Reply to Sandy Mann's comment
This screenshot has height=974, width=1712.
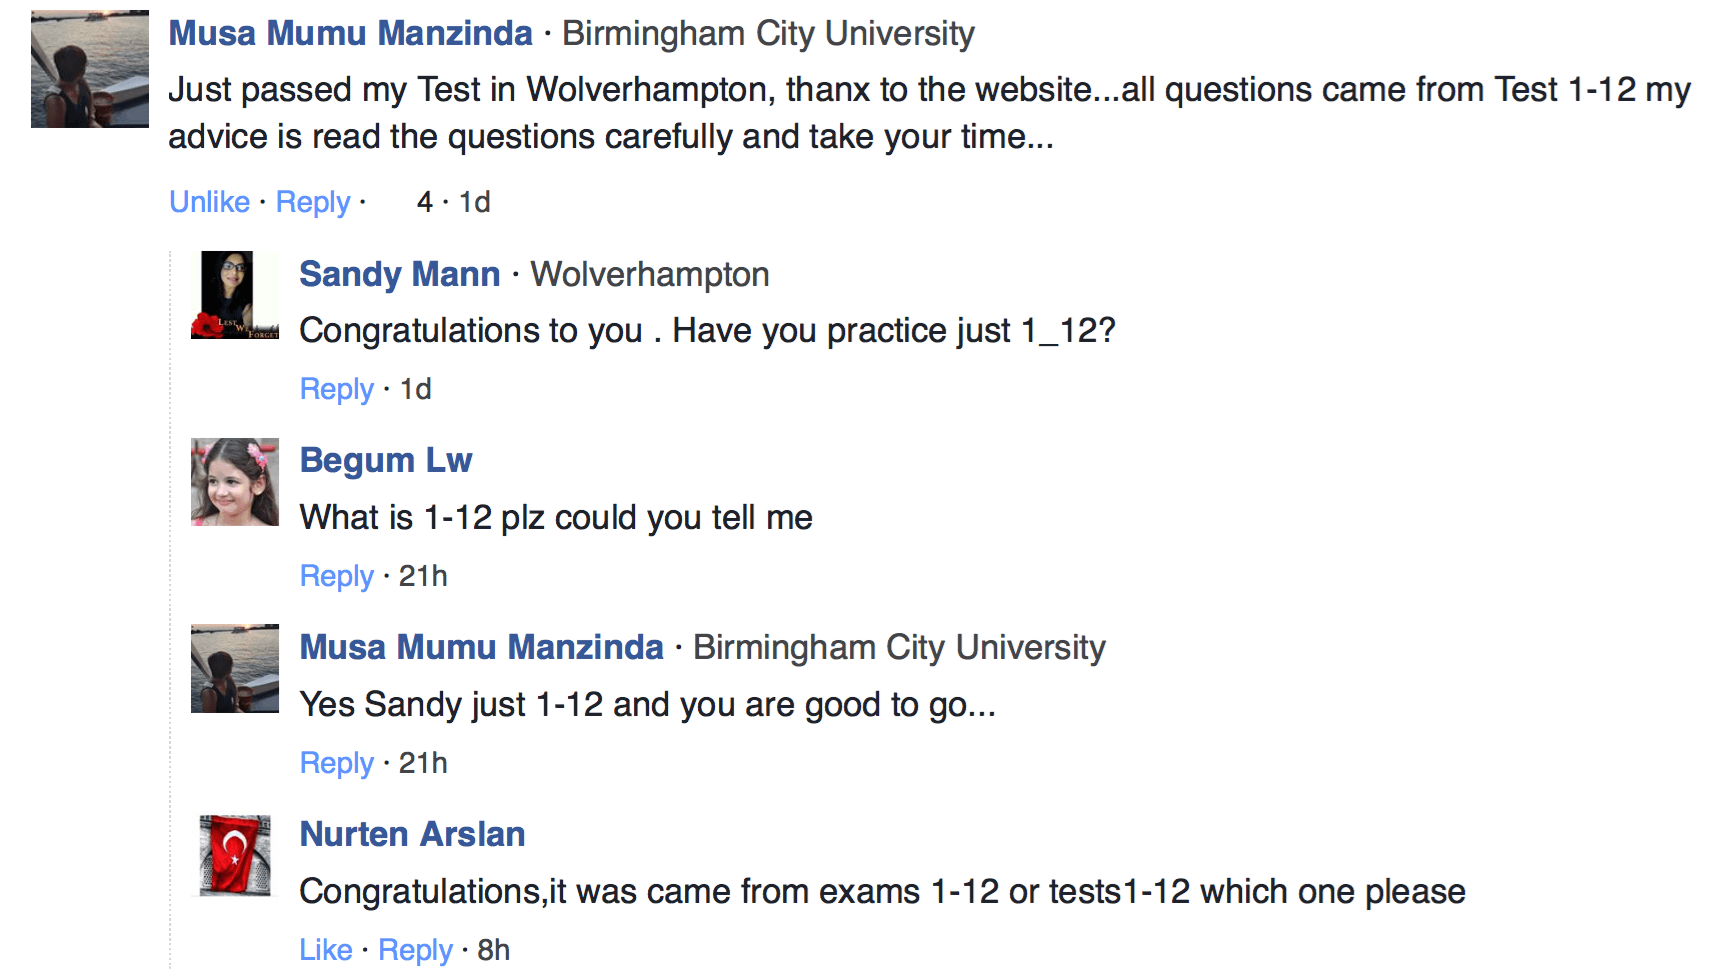[337, 390]
